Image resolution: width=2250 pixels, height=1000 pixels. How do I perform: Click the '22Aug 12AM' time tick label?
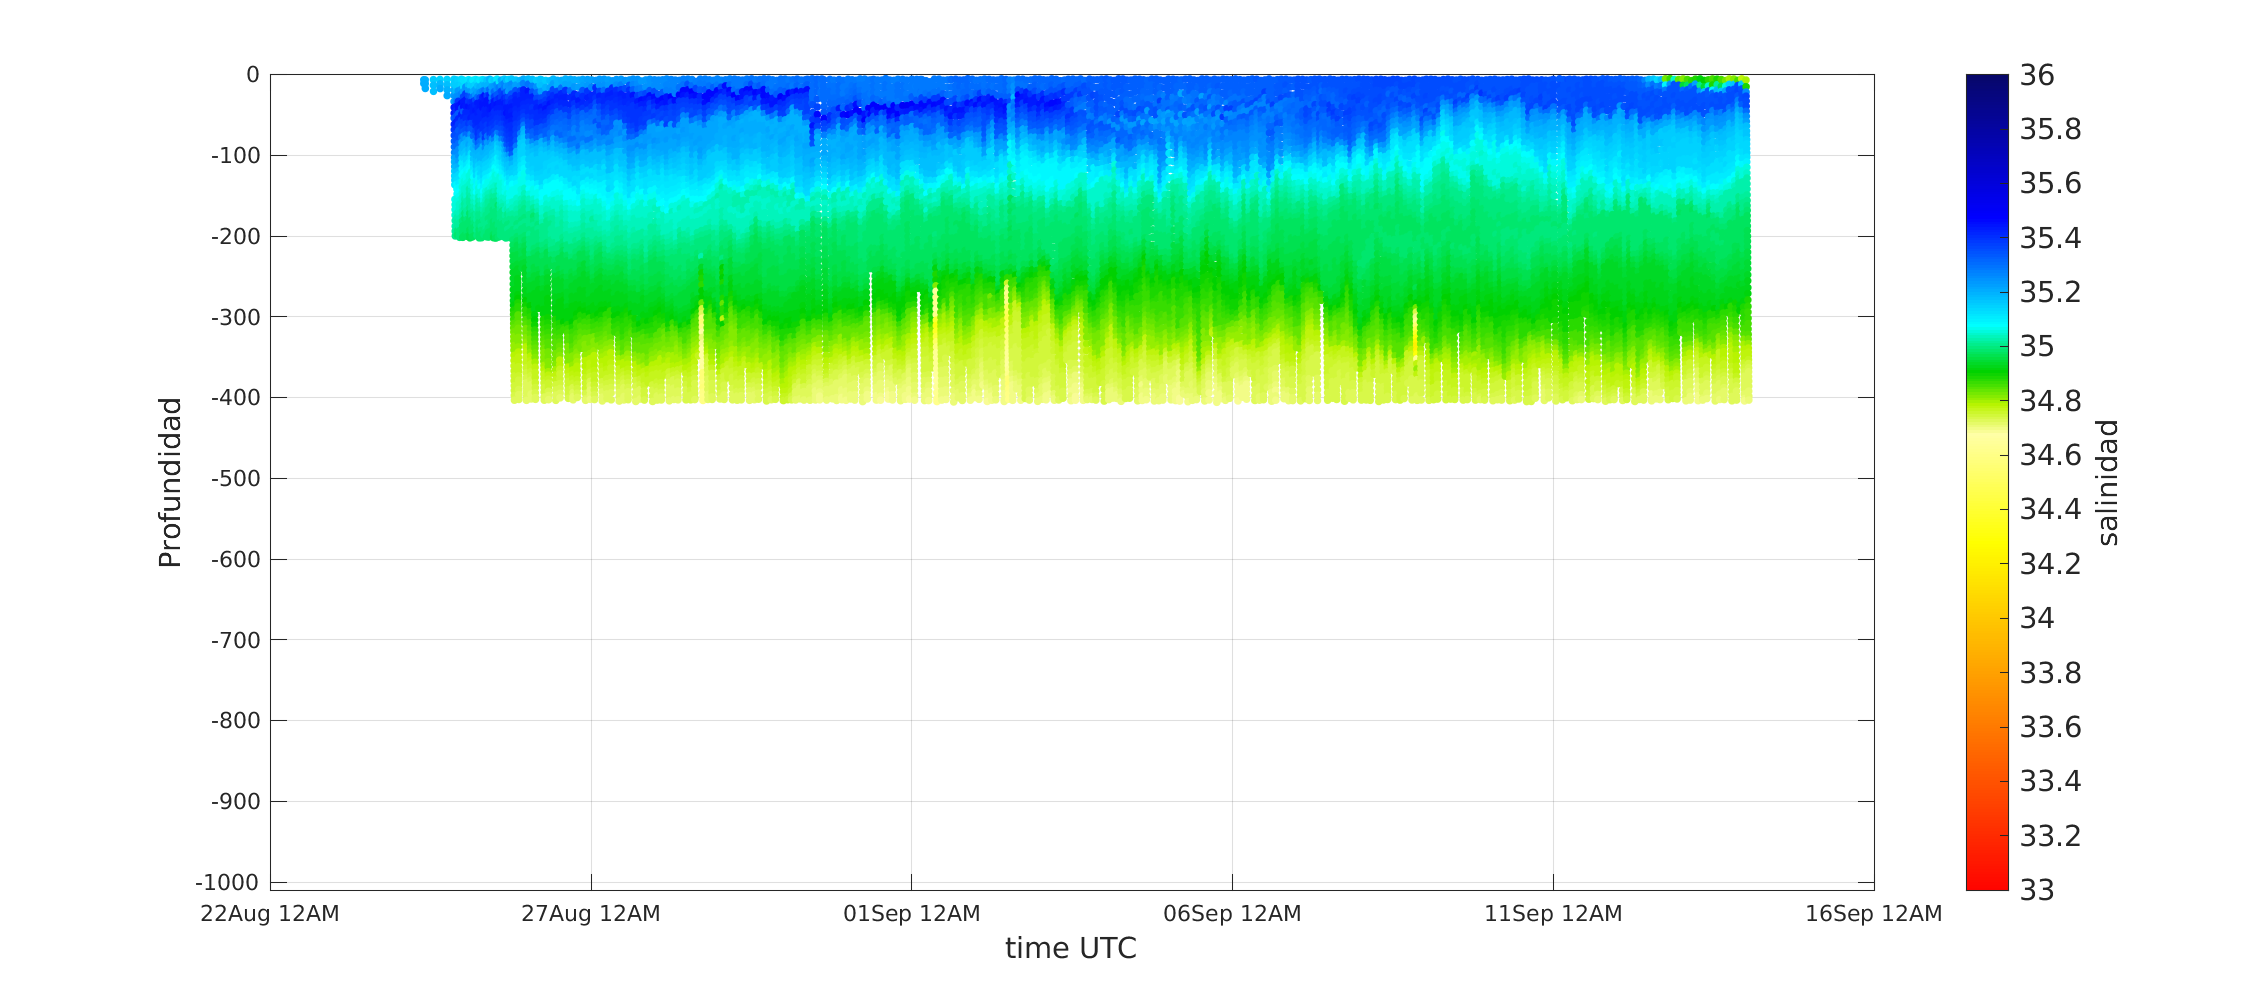270,914
